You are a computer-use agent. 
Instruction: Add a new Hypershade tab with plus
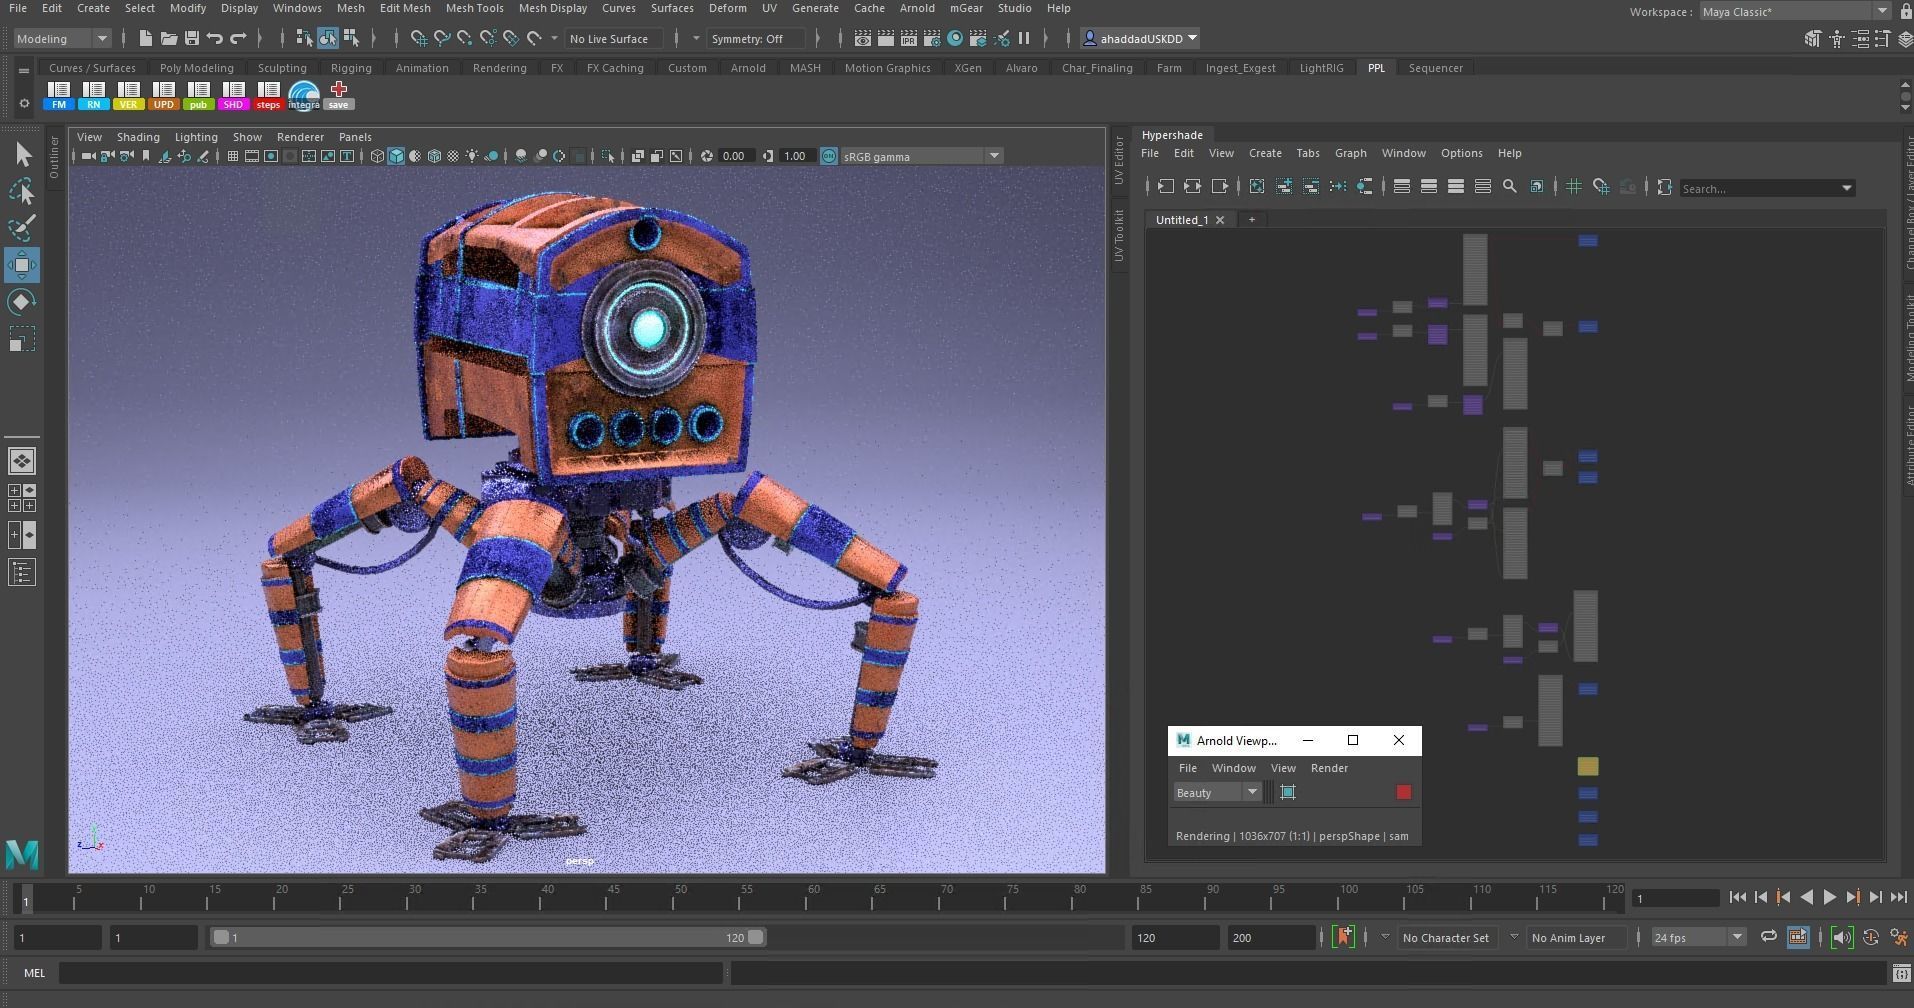click(x=1251, y=220)
